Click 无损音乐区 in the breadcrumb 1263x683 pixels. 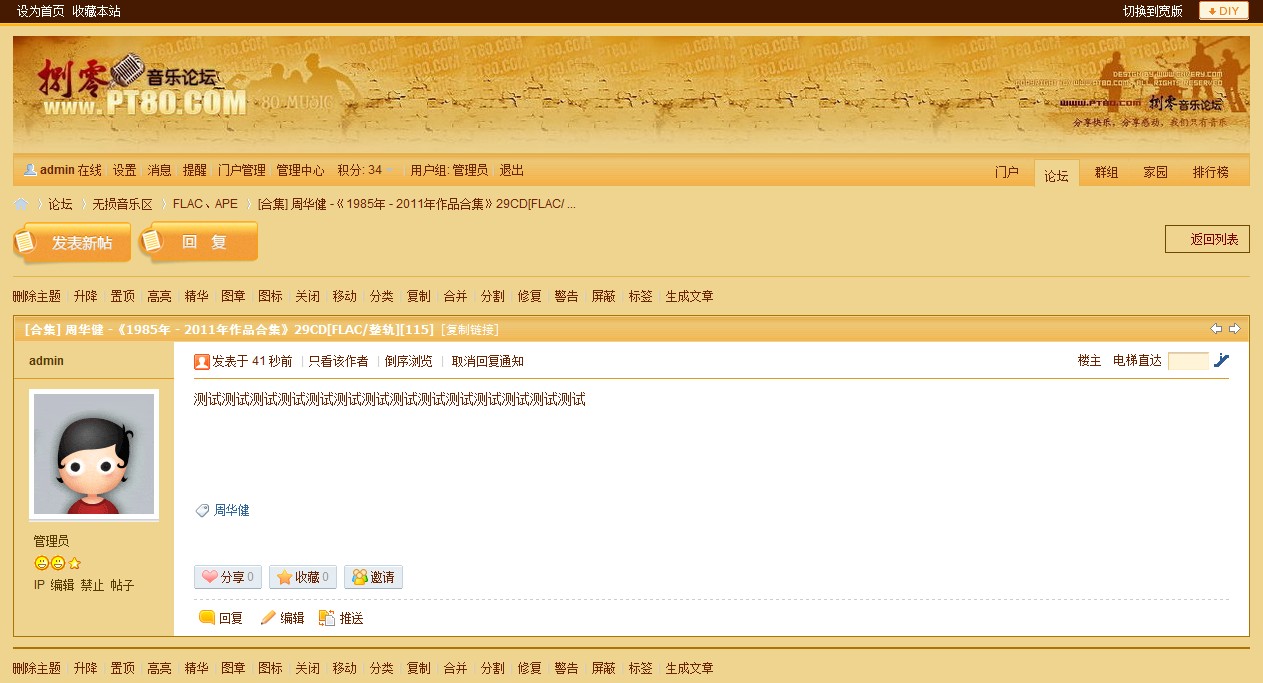pos(122,204)
